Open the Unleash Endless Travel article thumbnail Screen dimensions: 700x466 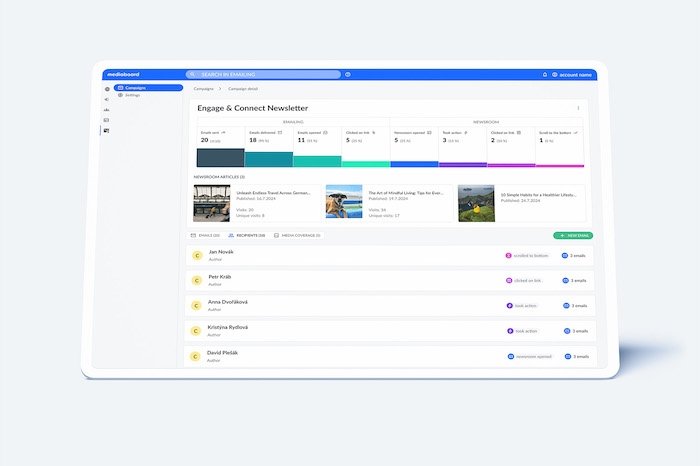(x=211, y=202)
